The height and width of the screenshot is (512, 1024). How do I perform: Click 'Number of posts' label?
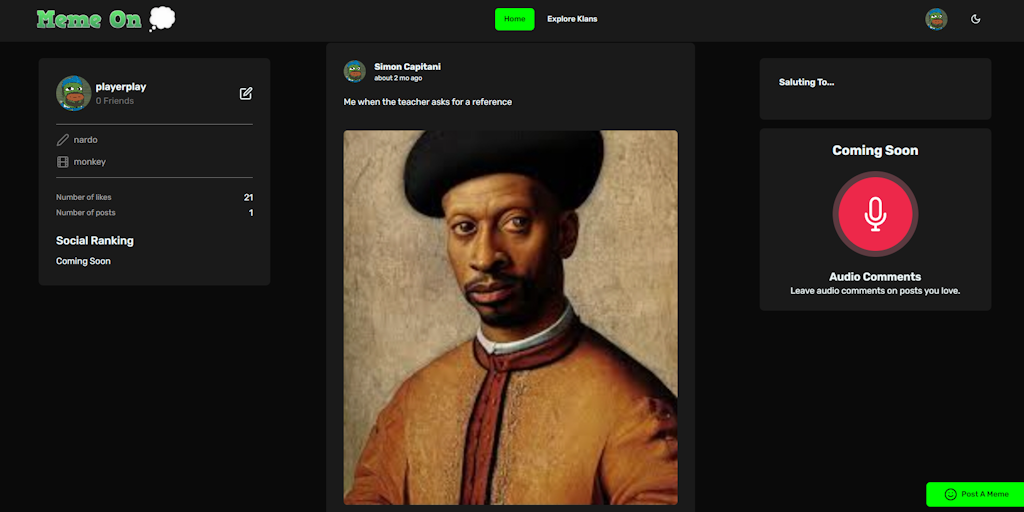click(86, 213)
